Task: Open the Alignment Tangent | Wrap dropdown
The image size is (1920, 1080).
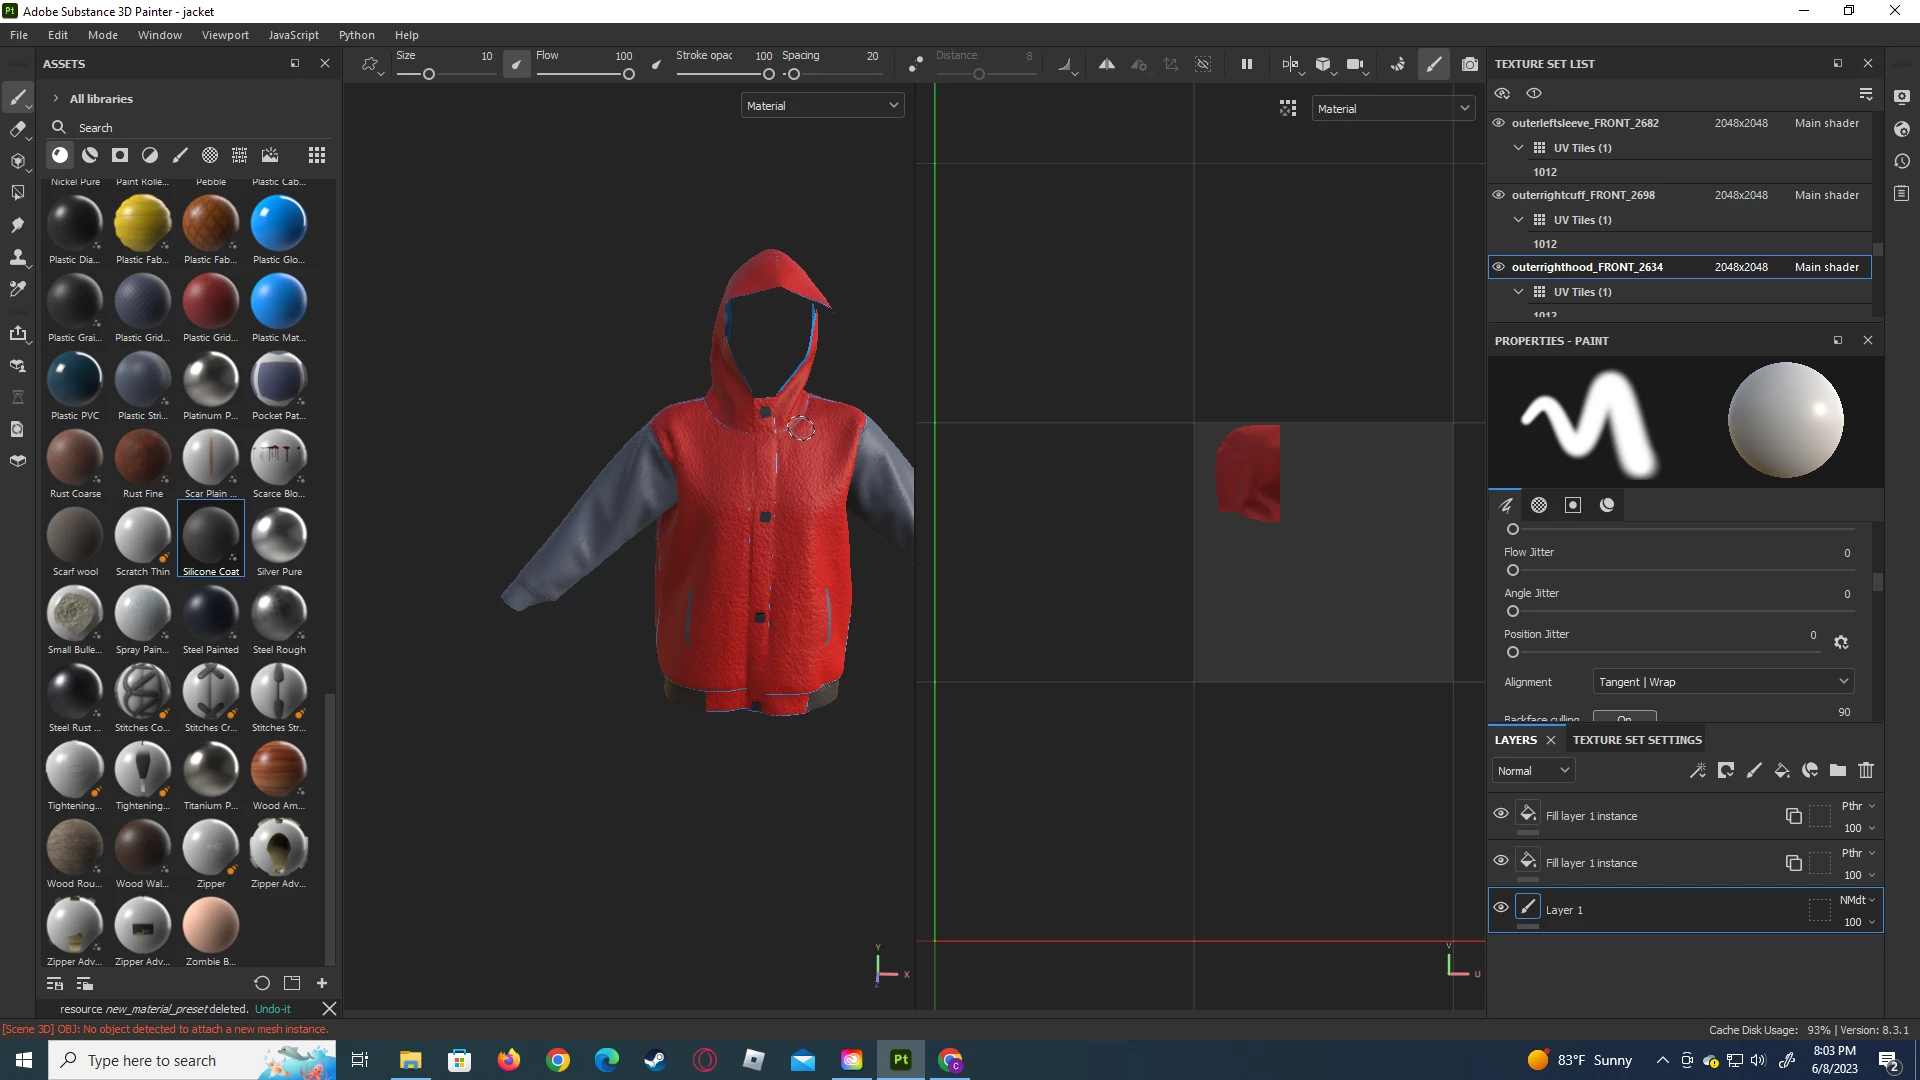Action: (x=1723, y=682)
